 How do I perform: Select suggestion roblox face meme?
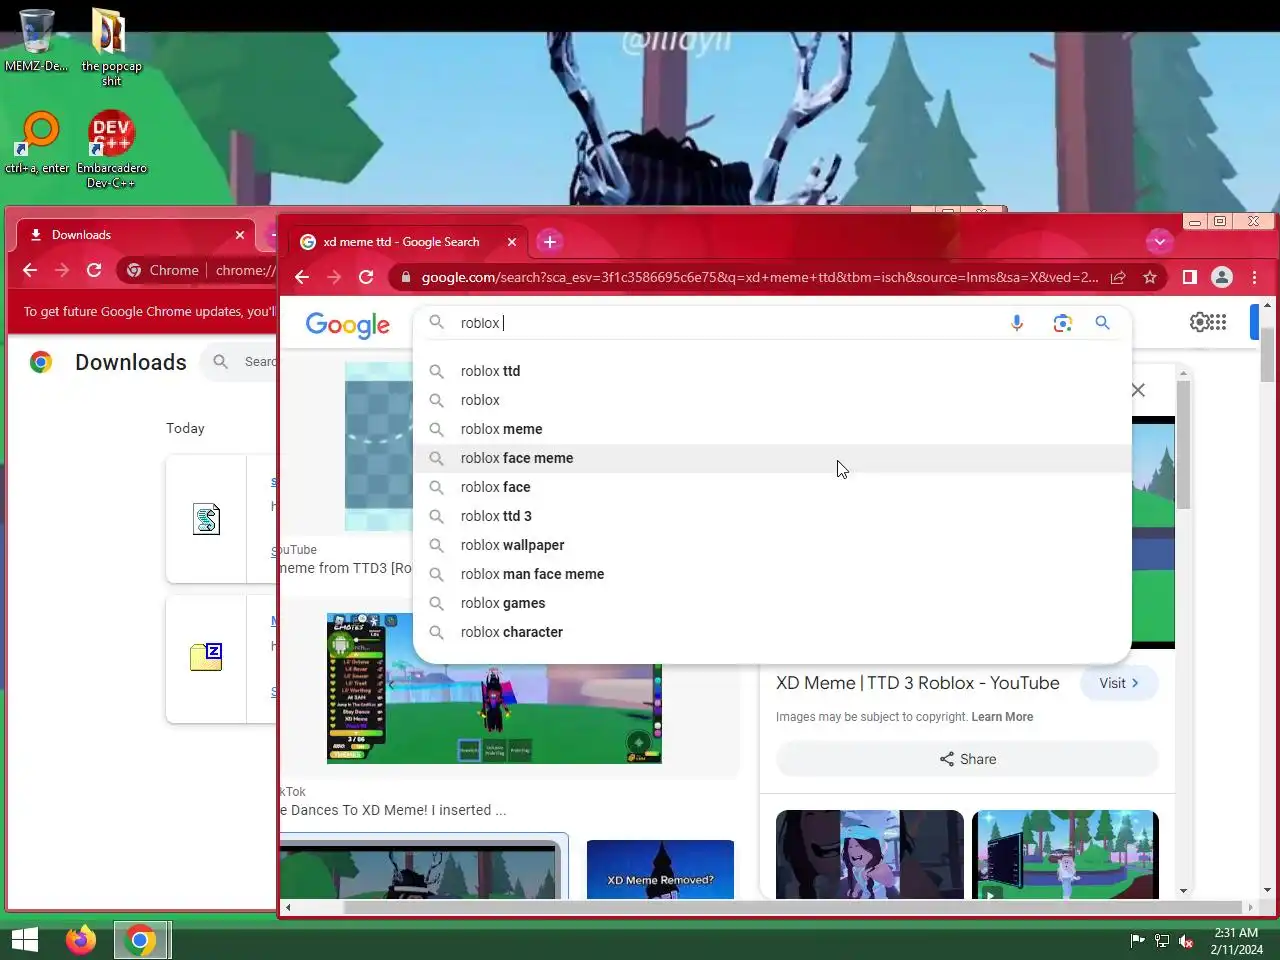[772, 458]
